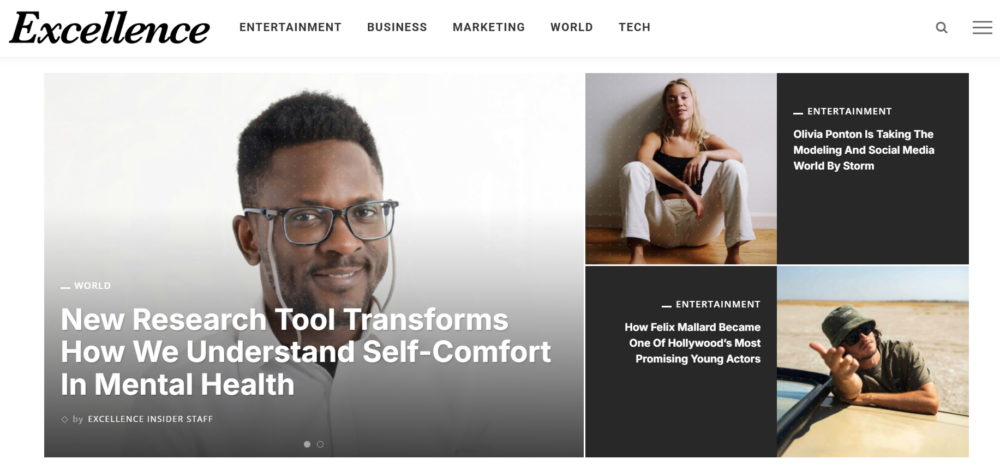The image size is (1000, 471).
Task: Open the Business nav menu item
Action: [397, 27]
